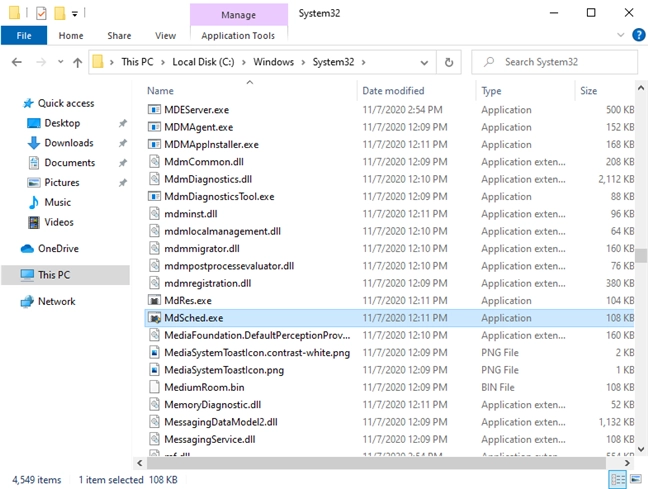Click the New folder quick access icon

60,13
